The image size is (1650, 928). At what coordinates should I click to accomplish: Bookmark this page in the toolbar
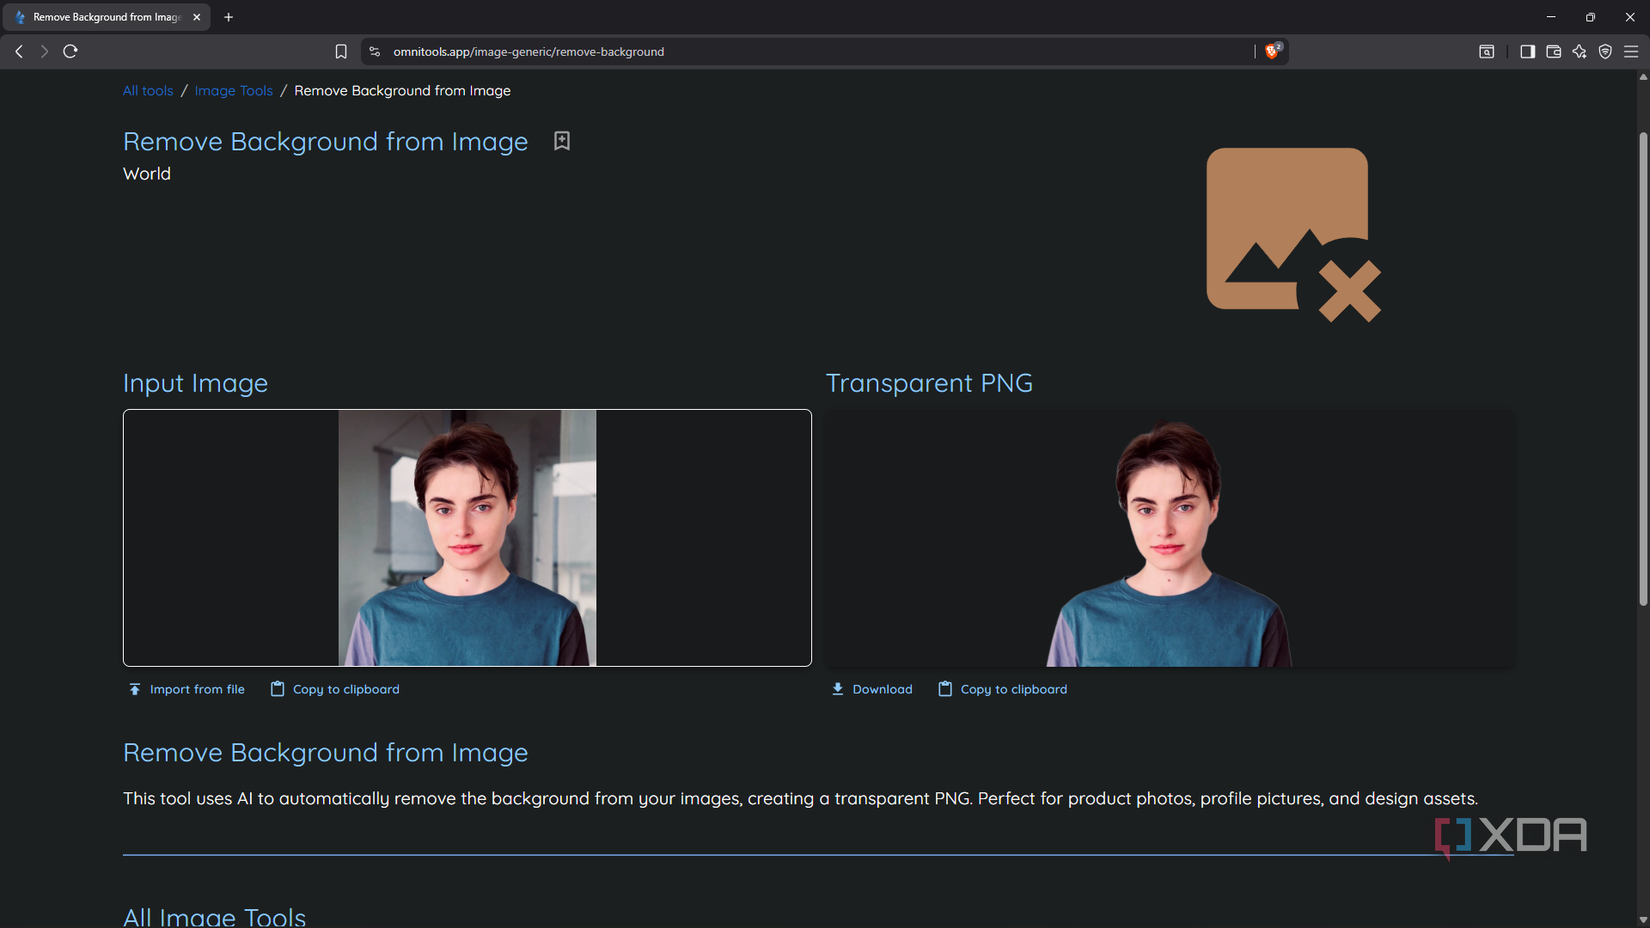point(341,52)
